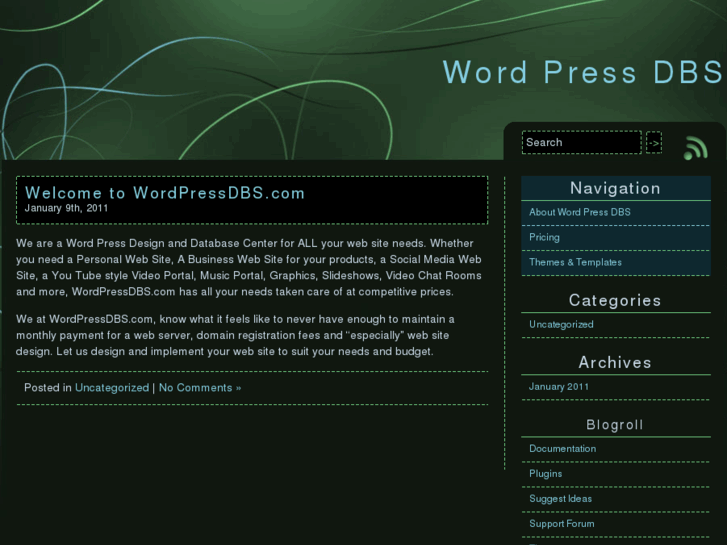727x545 pixels.
Task: Visit the Plugins blogroll link
Action: [x=546, y=474]
